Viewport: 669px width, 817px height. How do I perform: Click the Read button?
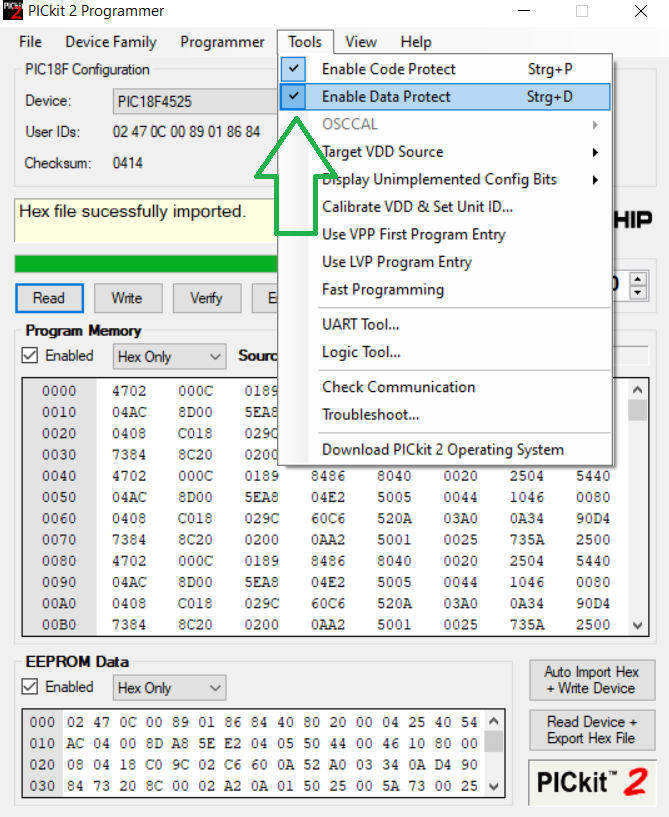point(48,298)
